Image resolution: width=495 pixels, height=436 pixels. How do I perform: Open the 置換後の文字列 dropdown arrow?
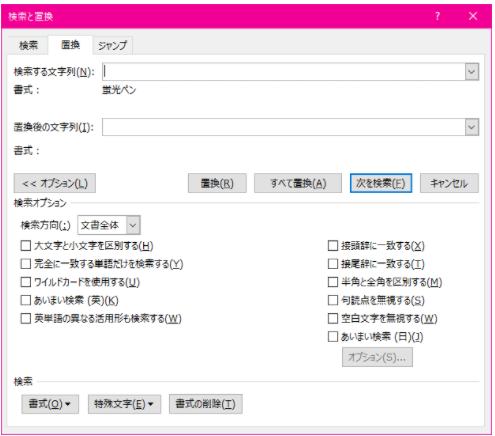[x=472, y=127]
